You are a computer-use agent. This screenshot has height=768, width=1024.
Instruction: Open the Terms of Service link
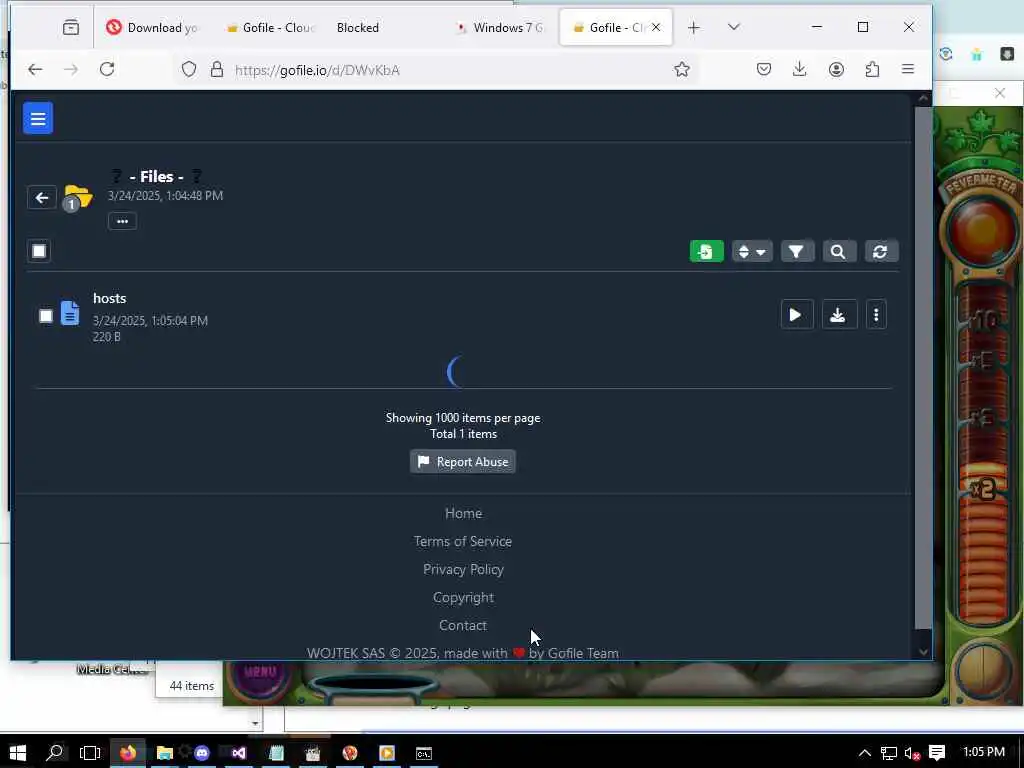tap(463, 541)
